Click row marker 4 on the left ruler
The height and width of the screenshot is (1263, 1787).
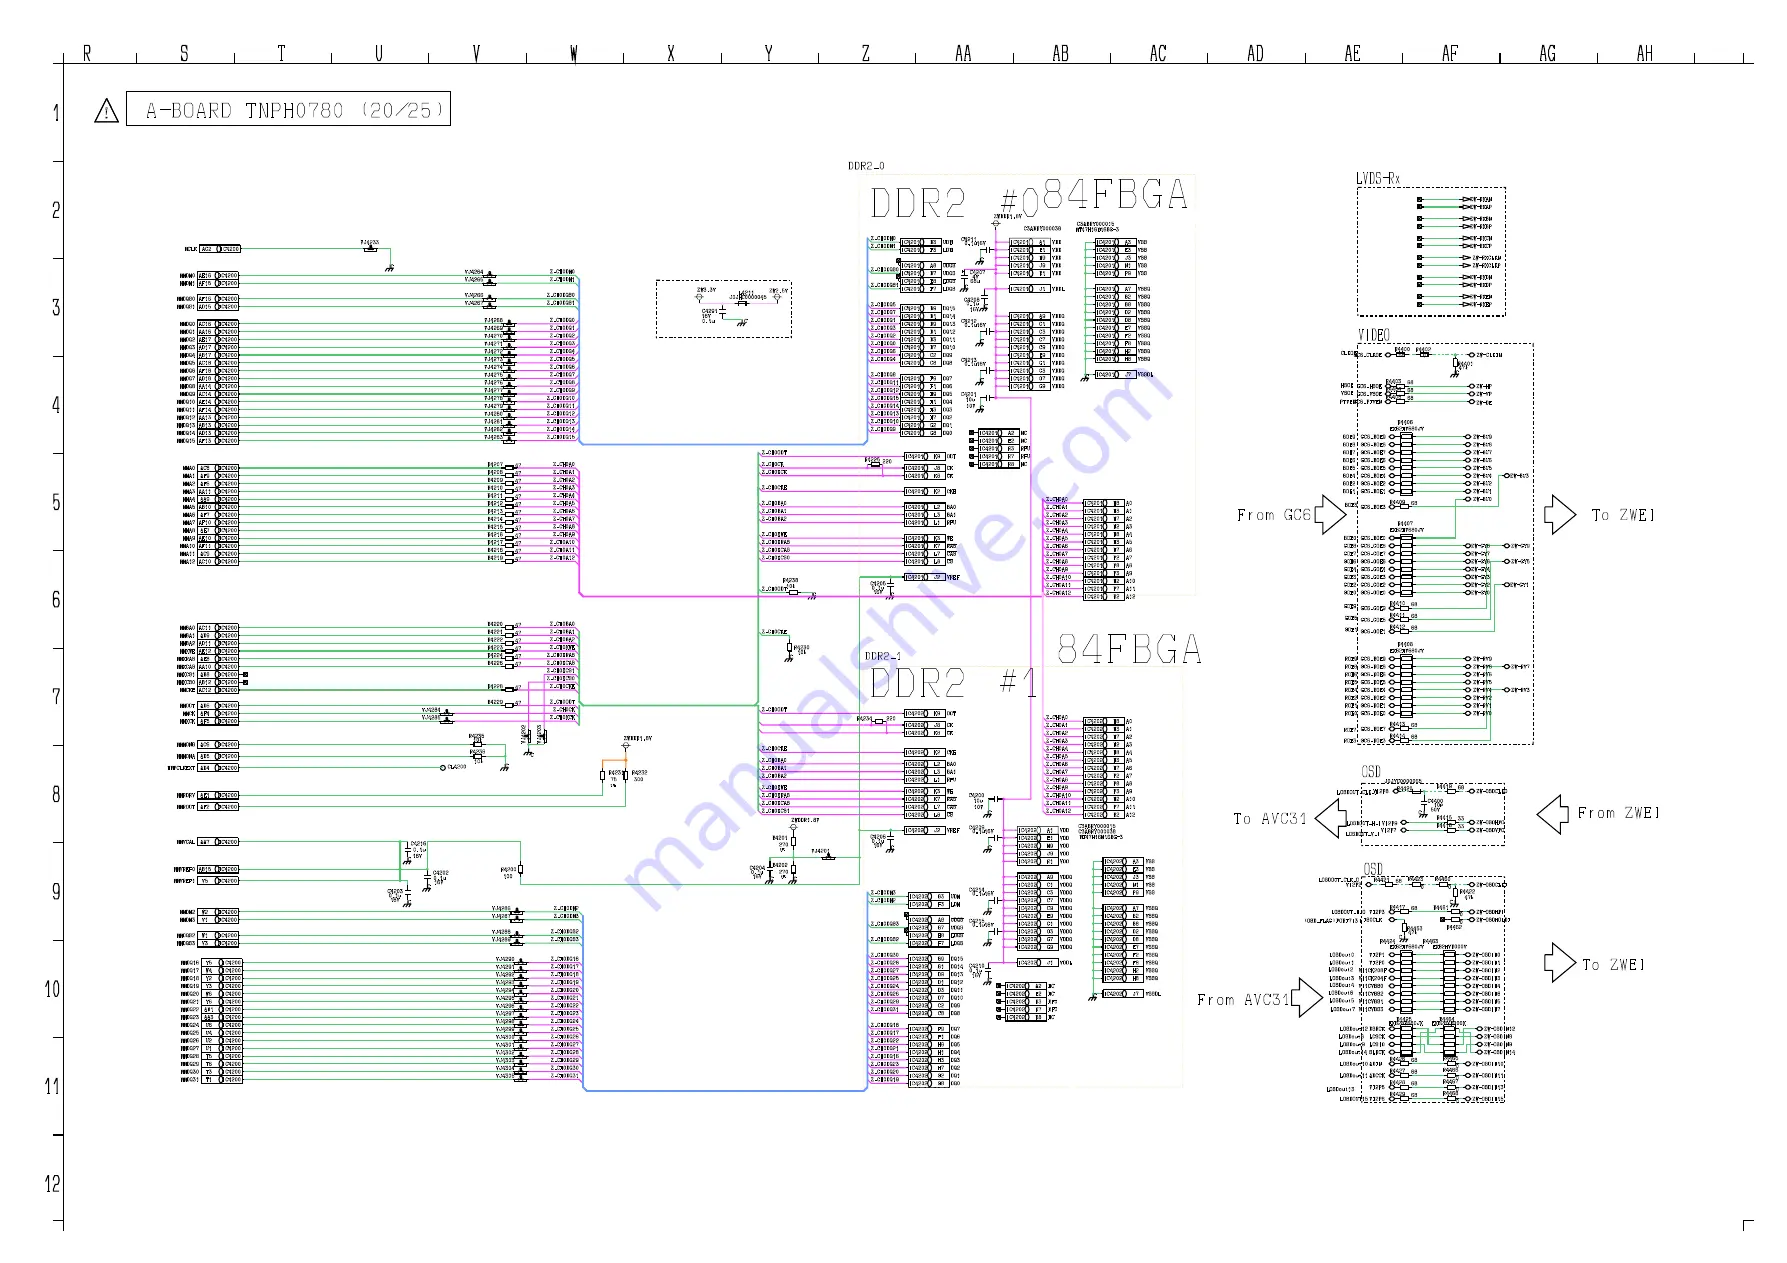click(56, 405)
